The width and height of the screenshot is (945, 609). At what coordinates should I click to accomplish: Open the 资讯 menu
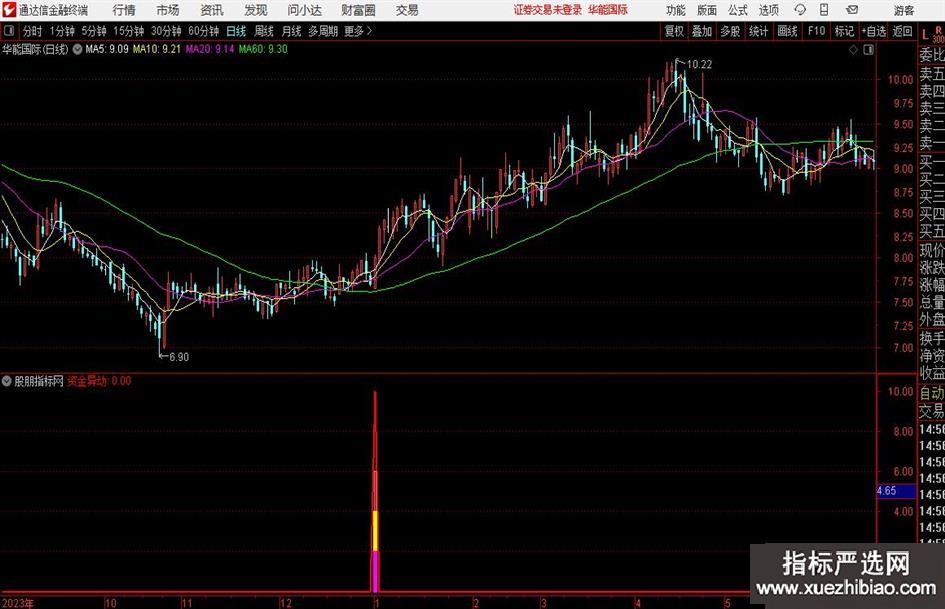click(x=212, y=10)
